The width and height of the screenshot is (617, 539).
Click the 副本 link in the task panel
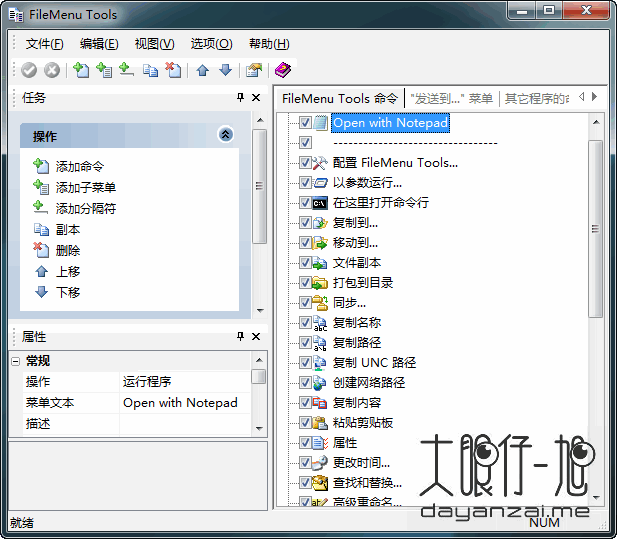[x=68, y=229]
